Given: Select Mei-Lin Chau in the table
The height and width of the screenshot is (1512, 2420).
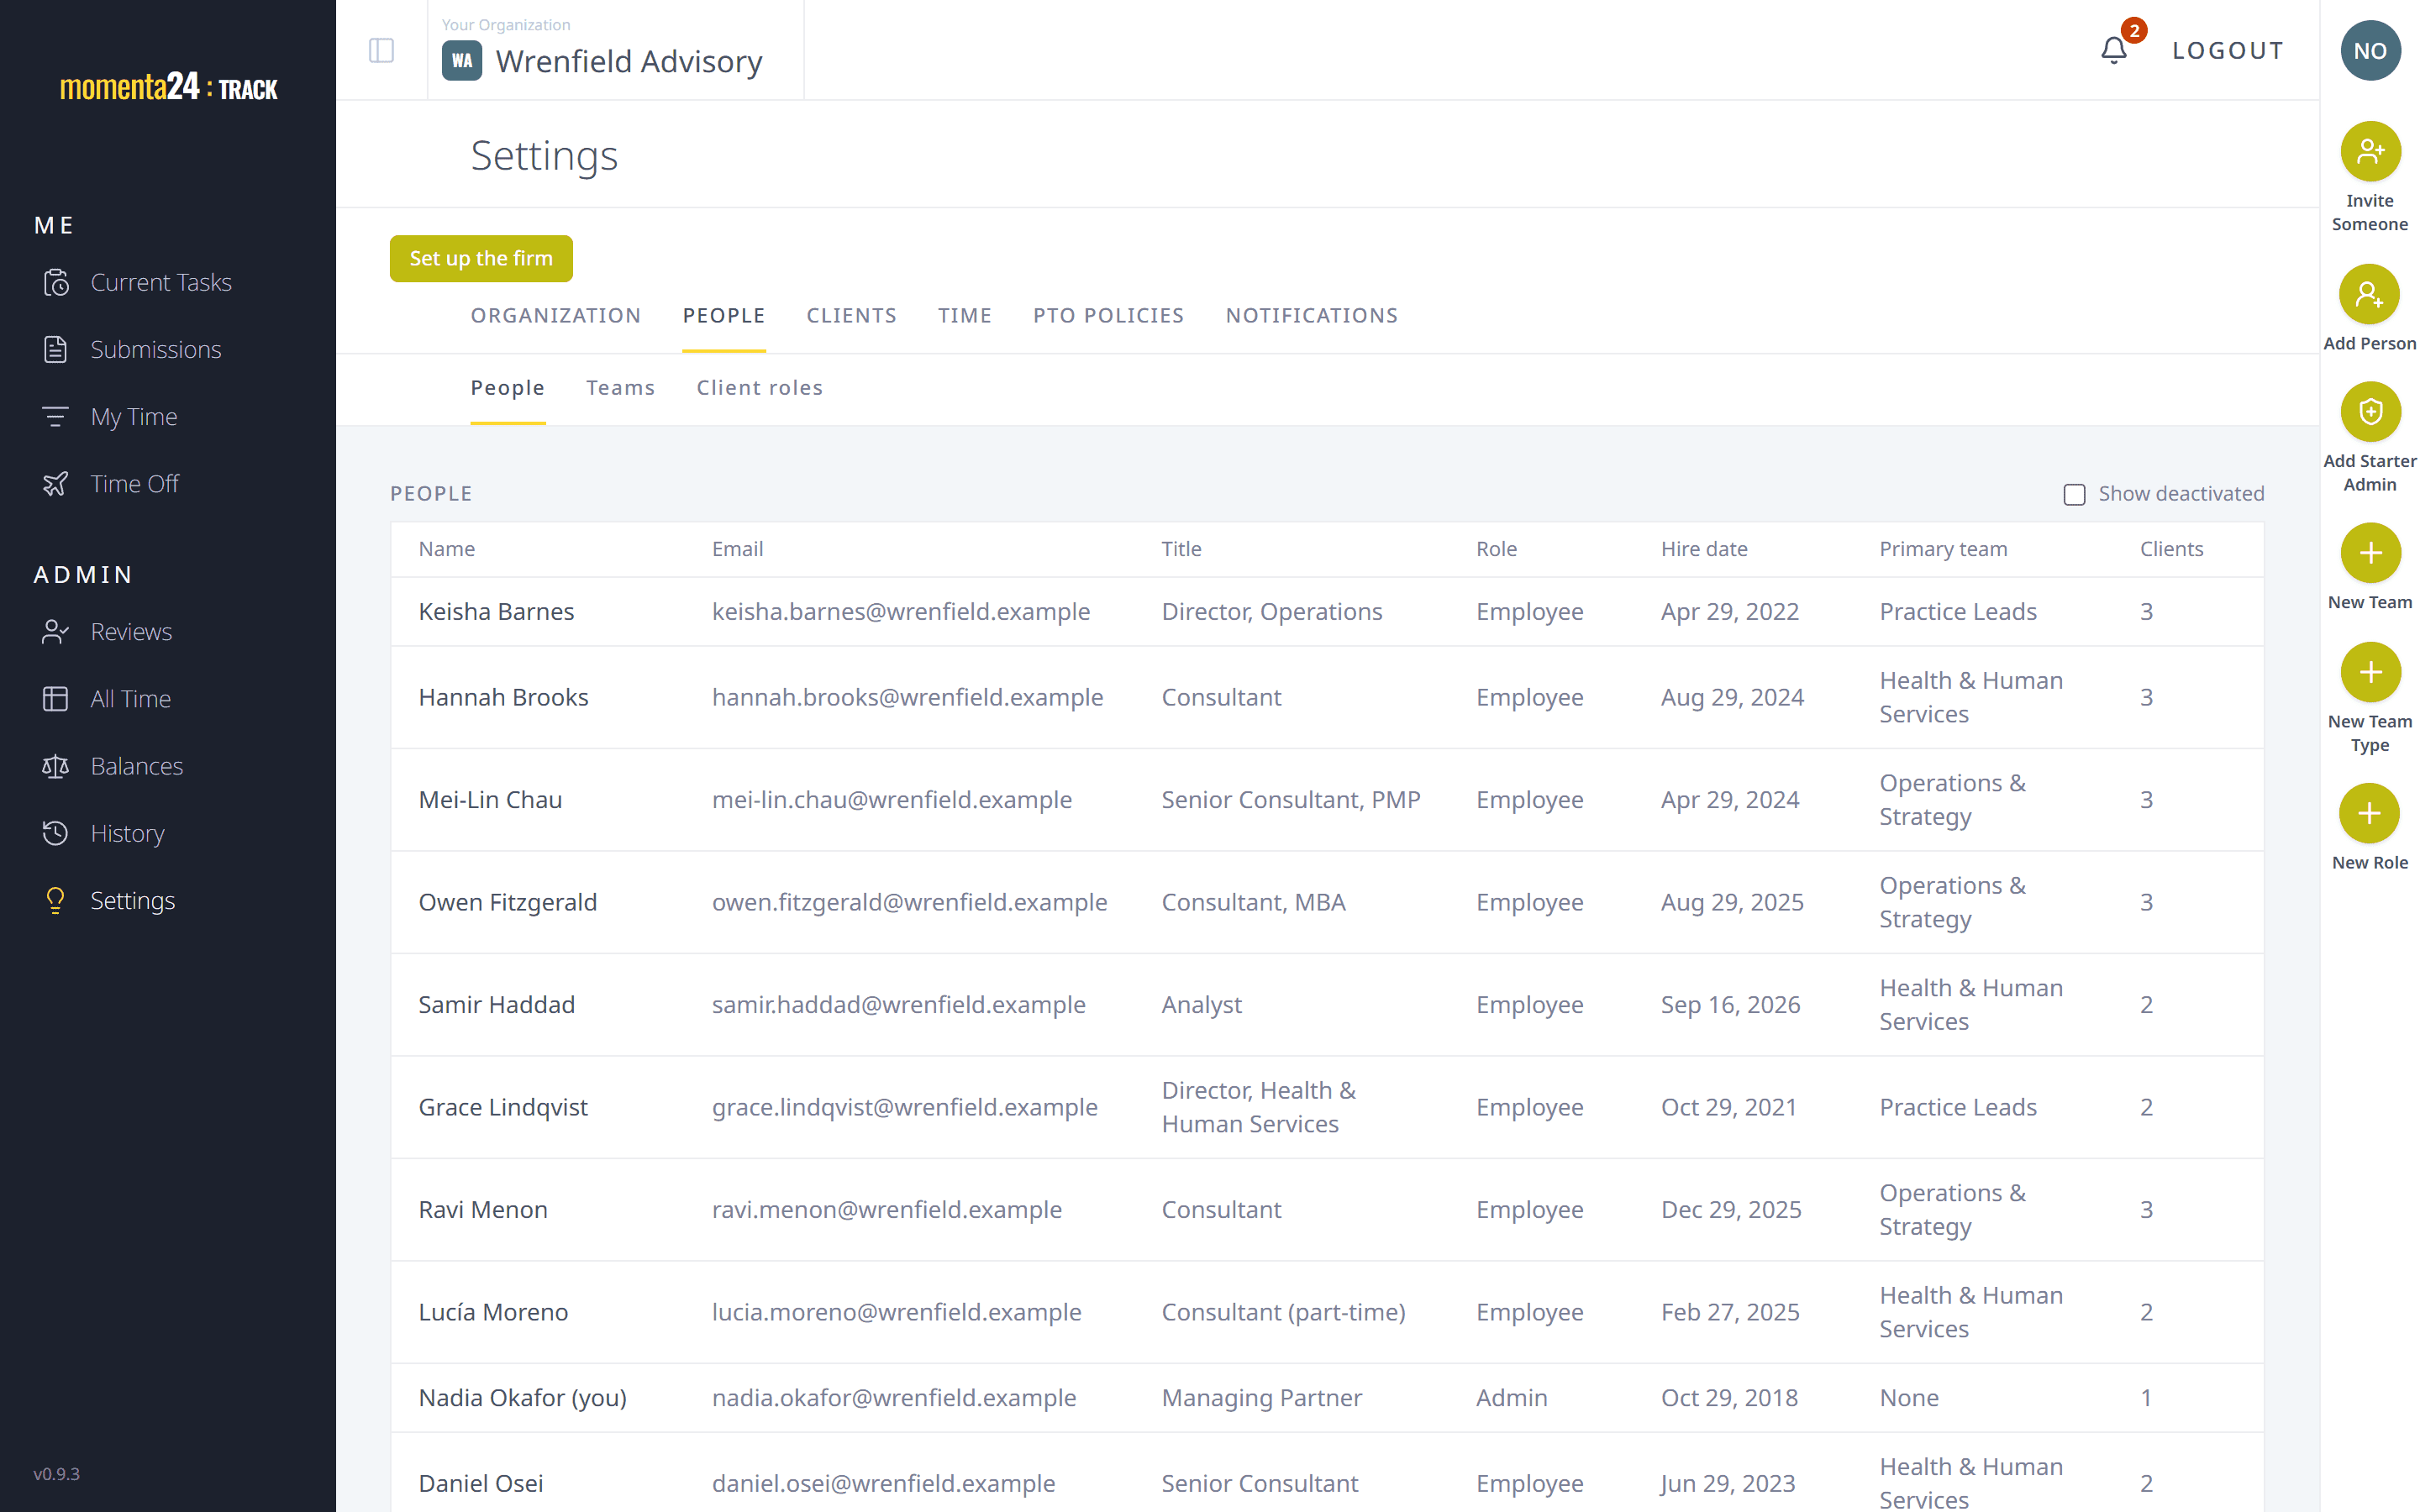Looking at the screenshot, I should 490,800.
